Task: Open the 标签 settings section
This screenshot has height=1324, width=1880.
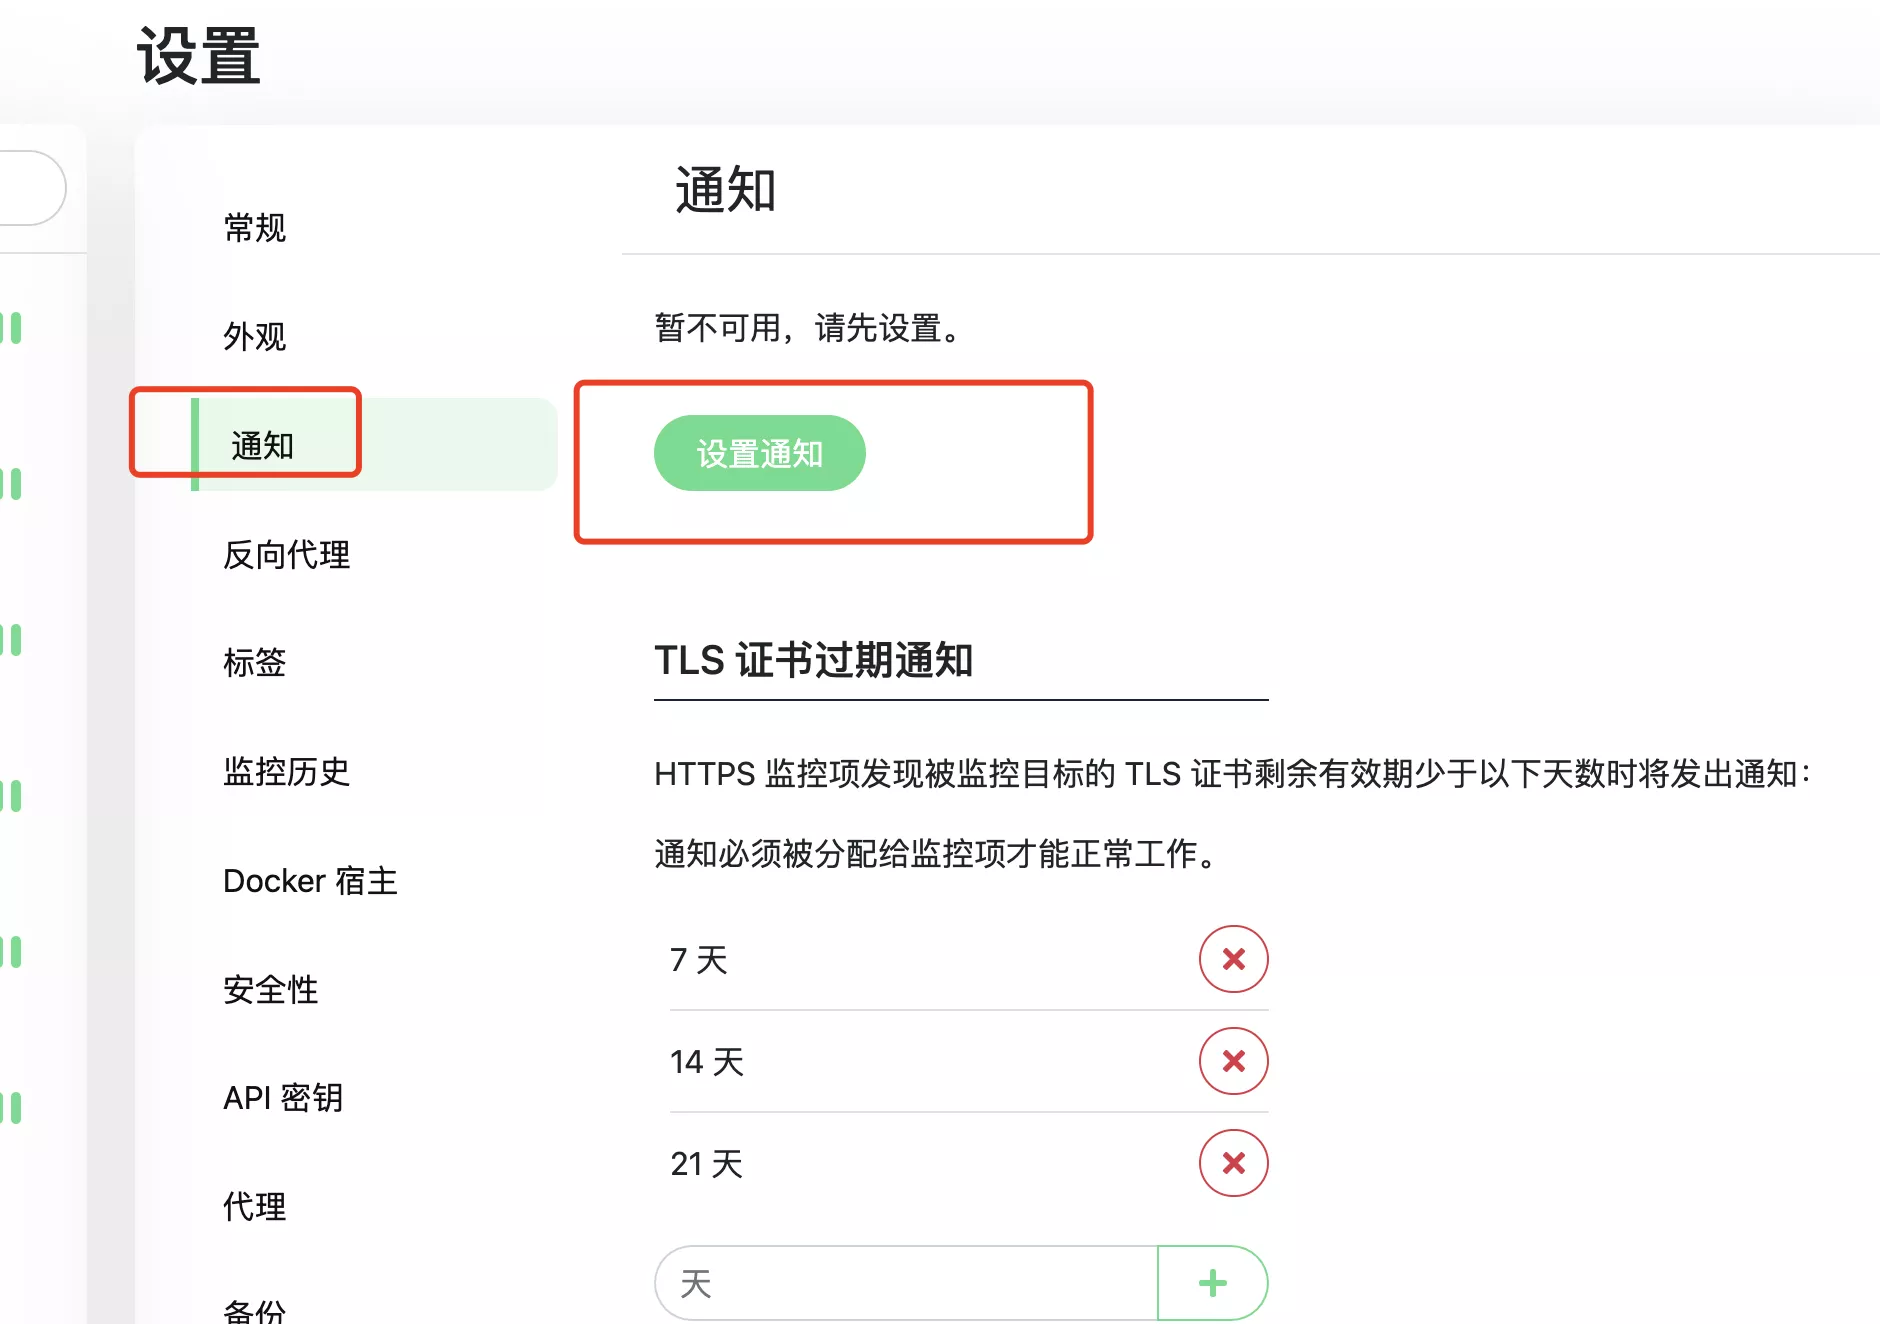Action: point(255,662)
